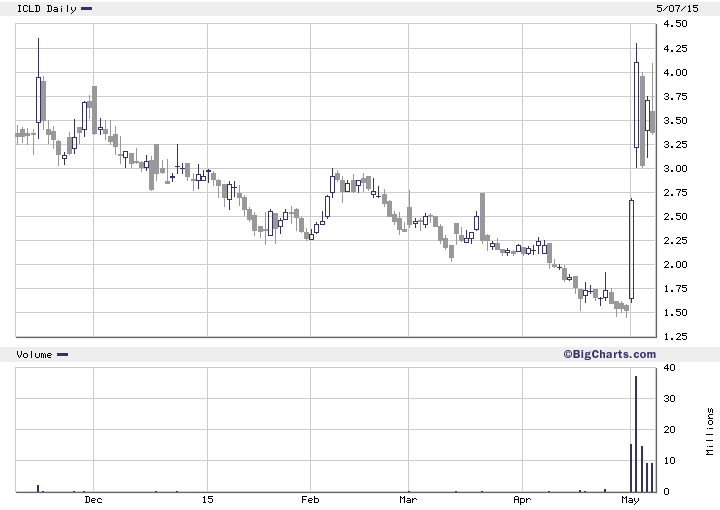This screenshot has width=720, height=510.
Task: Click the 20 volume axis label
Action: [x=669, y=430]
